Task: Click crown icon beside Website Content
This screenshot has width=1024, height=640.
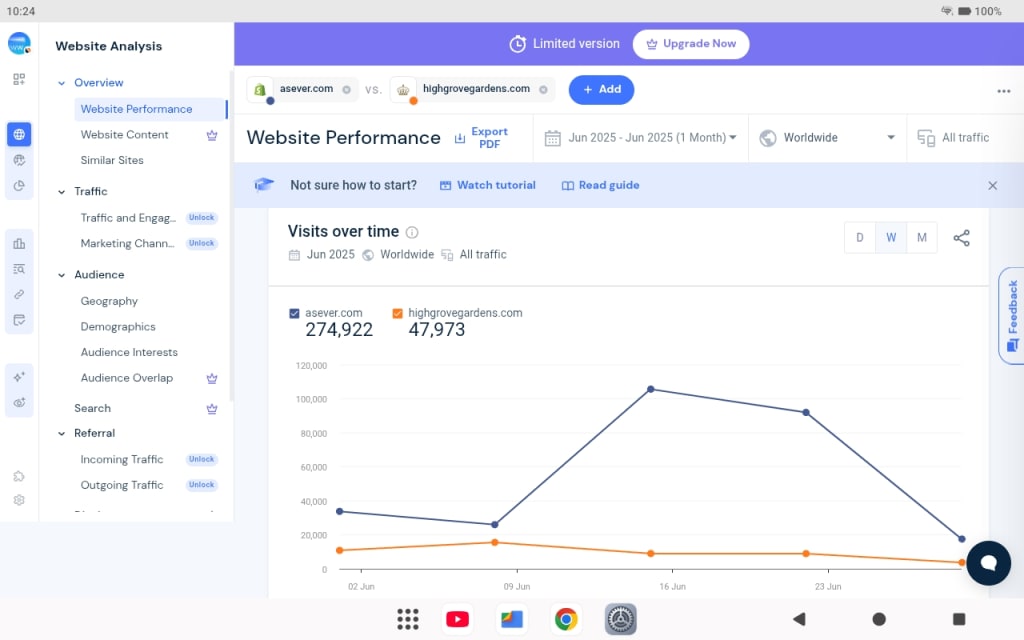Action: pos(212,135)
